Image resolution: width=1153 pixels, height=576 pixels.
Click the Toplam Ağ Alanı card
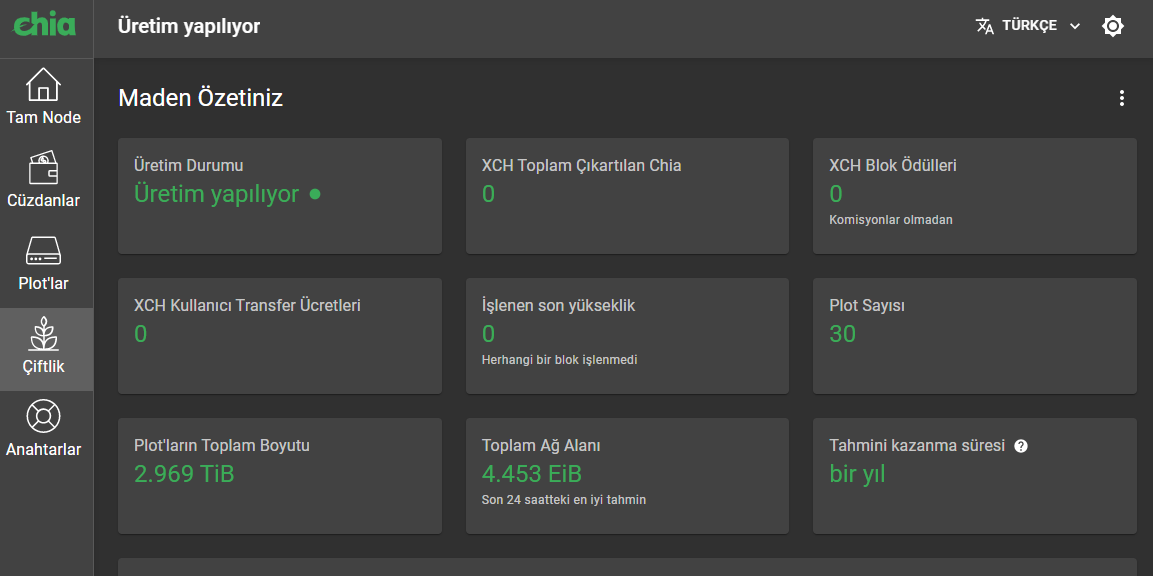(627, 476)
